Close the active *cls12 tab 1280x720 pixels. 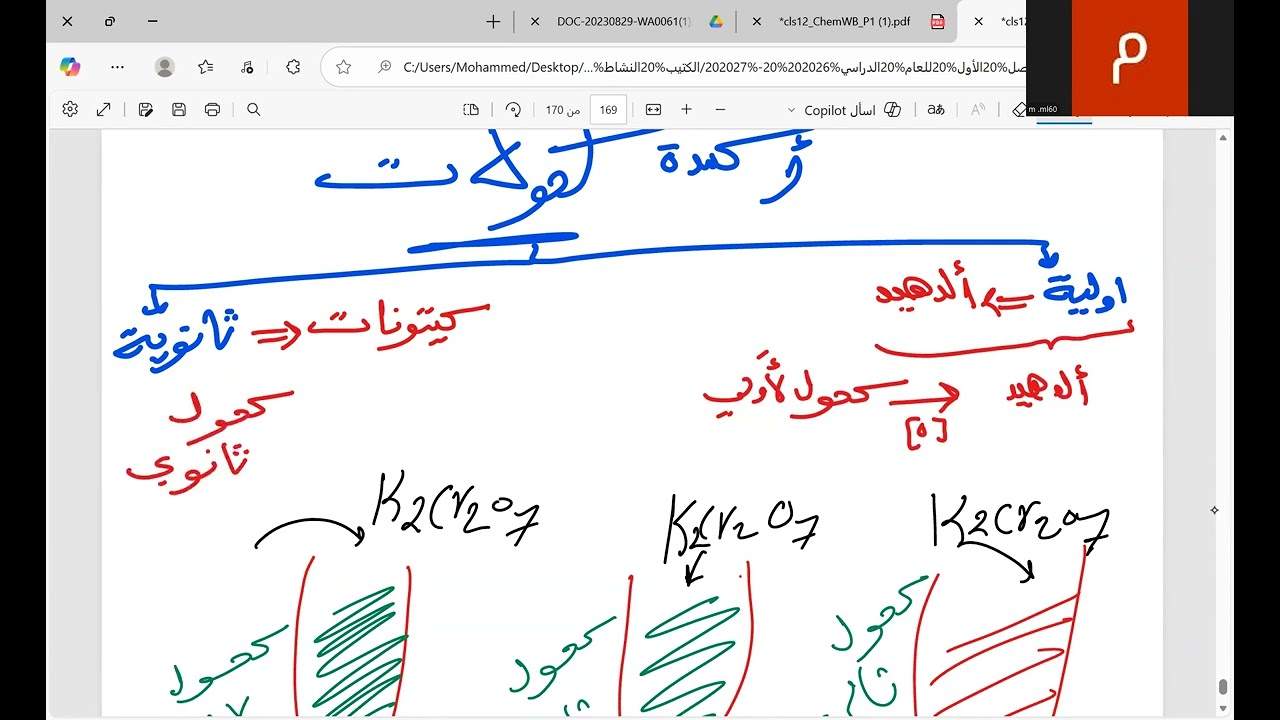pyautogui.click(x=978, y=21)
